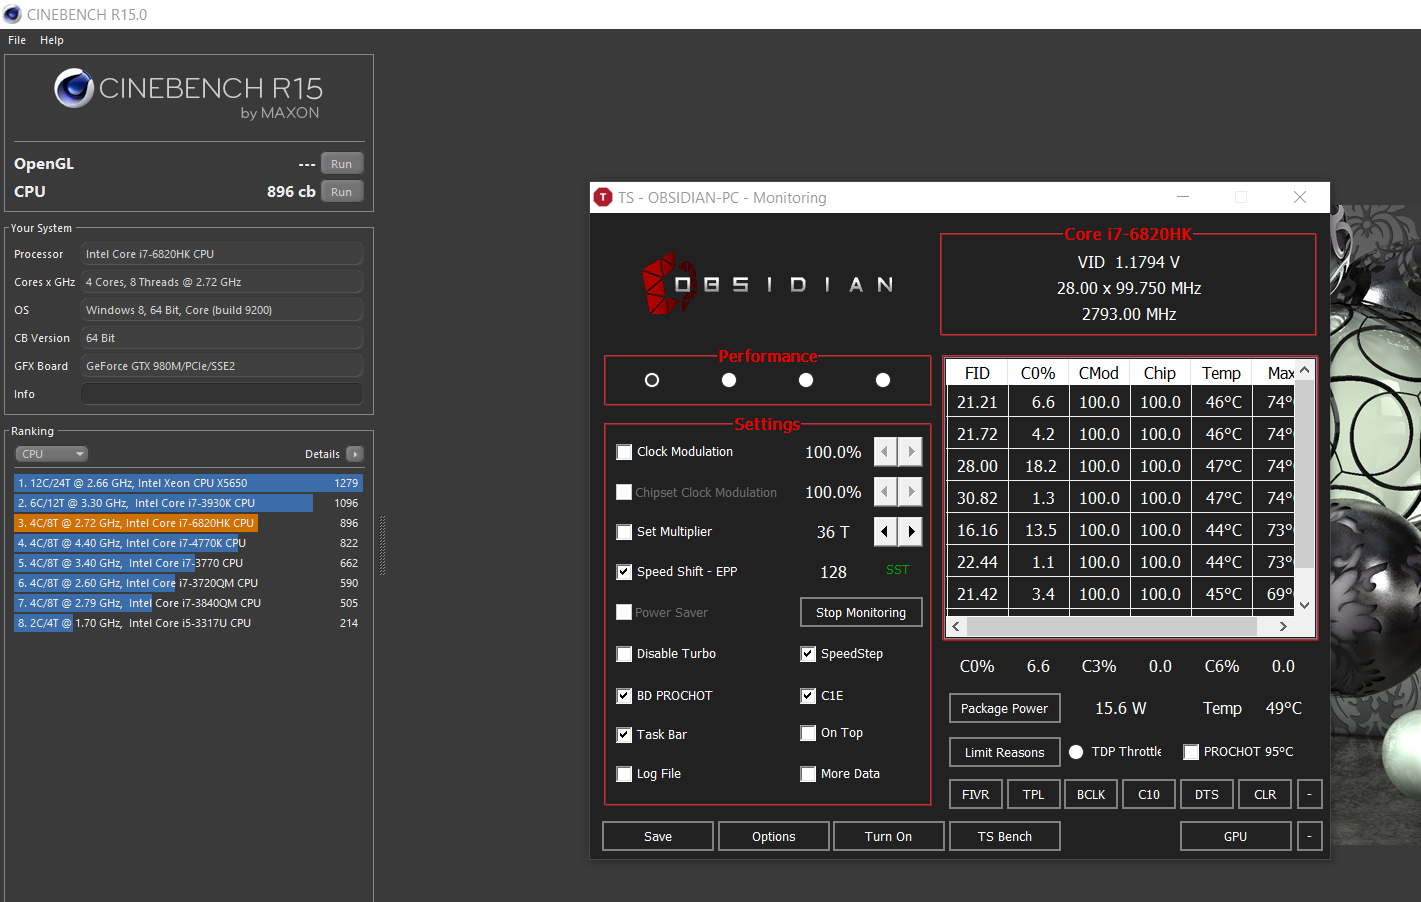Screen dimensions: 1421x902
Task: Save ThrottleStop settings
Action: coord(658,837)
